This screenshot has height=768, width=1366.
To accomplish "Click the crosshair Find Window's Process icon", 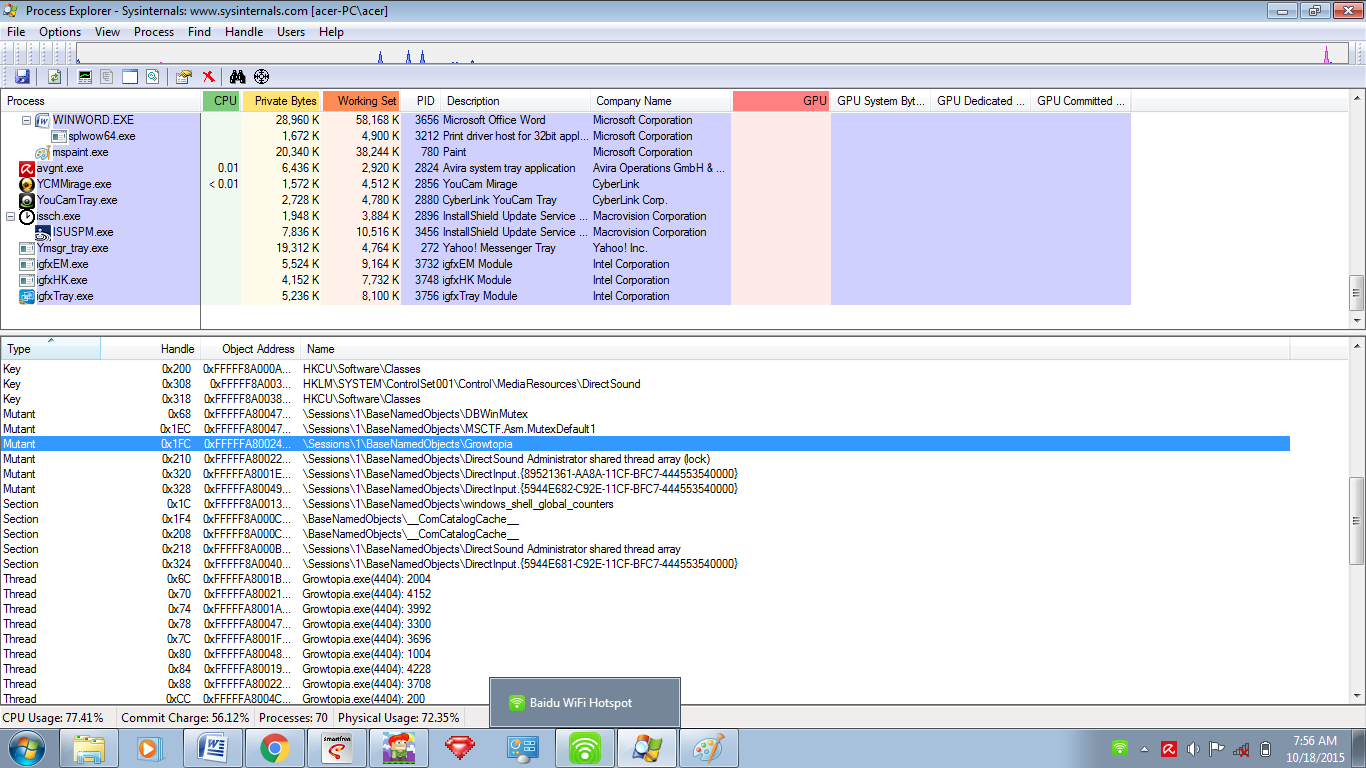I will 262,76.
